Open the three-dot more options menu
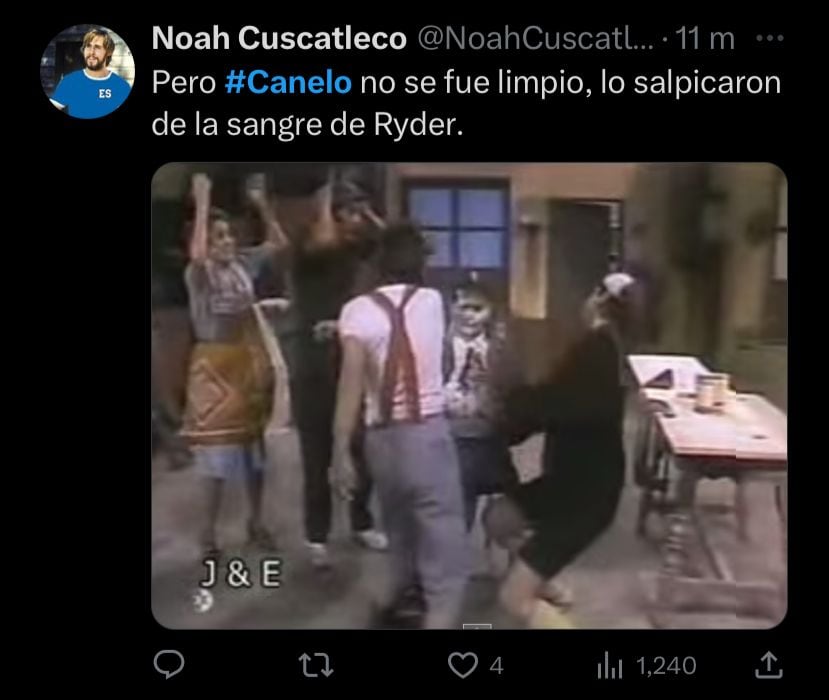 point(770,38)
